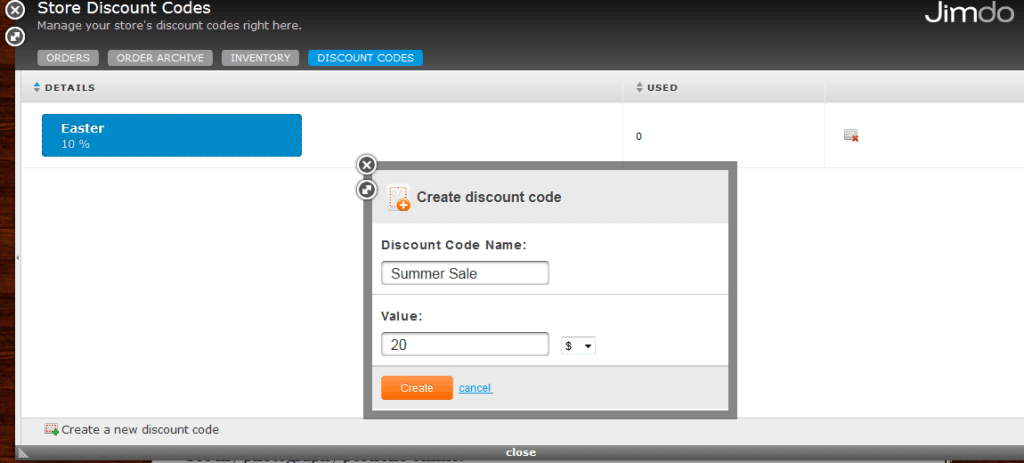
Task: Click the Value input field containing 20
Action: [465, 344]
